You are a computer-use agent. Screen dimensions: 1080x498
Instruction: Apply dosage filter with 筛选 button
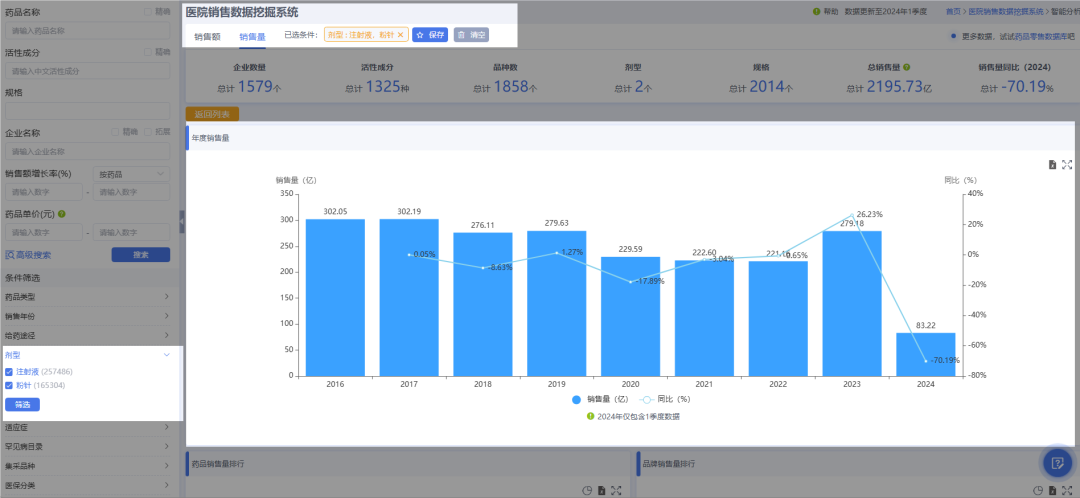[22, 404]
